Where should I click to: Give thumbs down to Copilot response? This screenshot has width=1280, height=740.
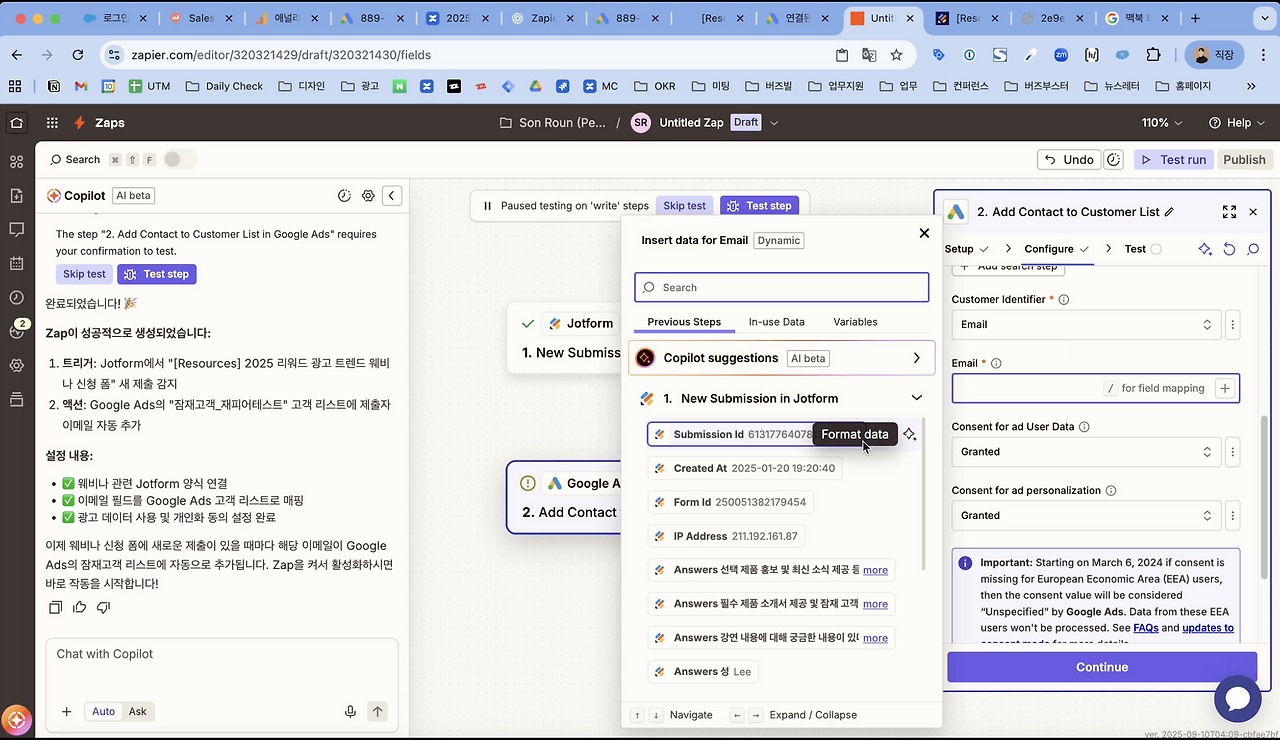click(x=104, y=607)
